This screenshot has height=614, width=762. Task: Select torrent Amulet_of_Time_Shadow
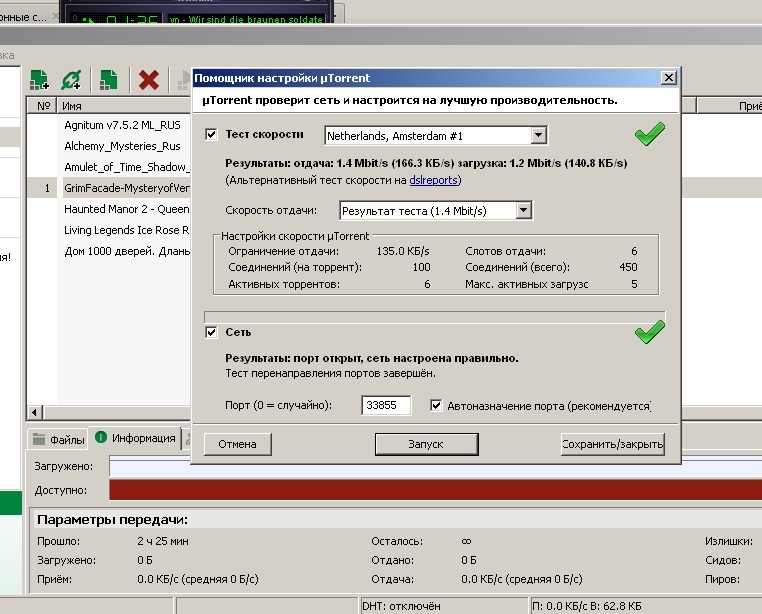126,167
